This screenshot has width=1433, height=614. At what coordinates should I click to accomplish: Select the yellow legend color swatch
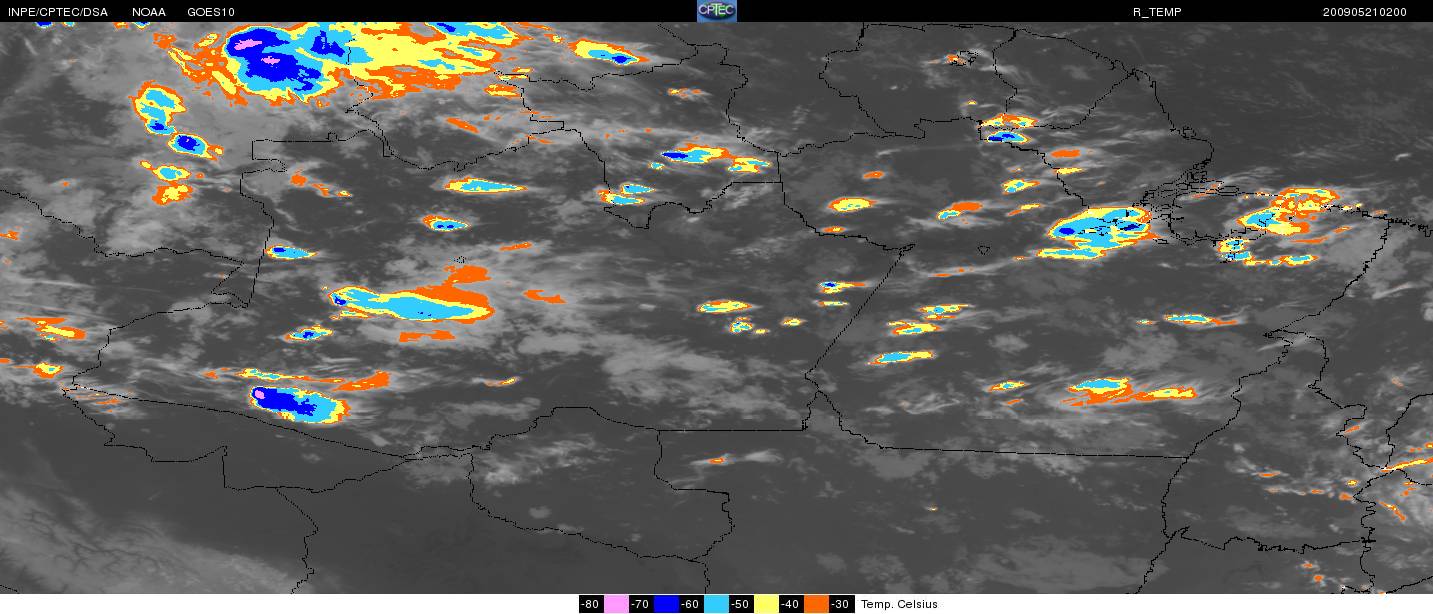coord(766,604)
